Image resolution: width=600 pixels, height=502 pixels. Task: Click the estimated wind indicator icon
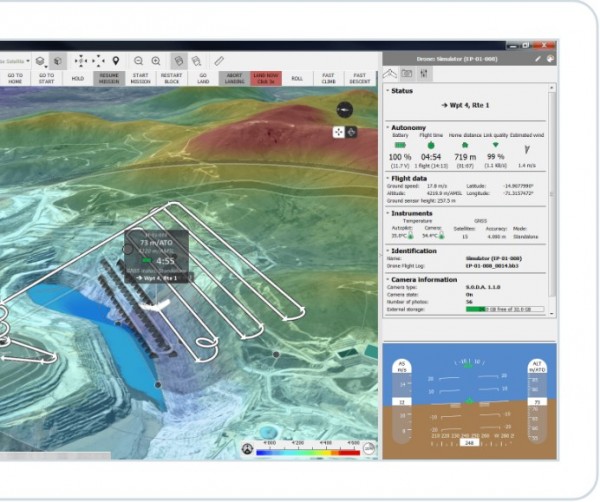527,149
